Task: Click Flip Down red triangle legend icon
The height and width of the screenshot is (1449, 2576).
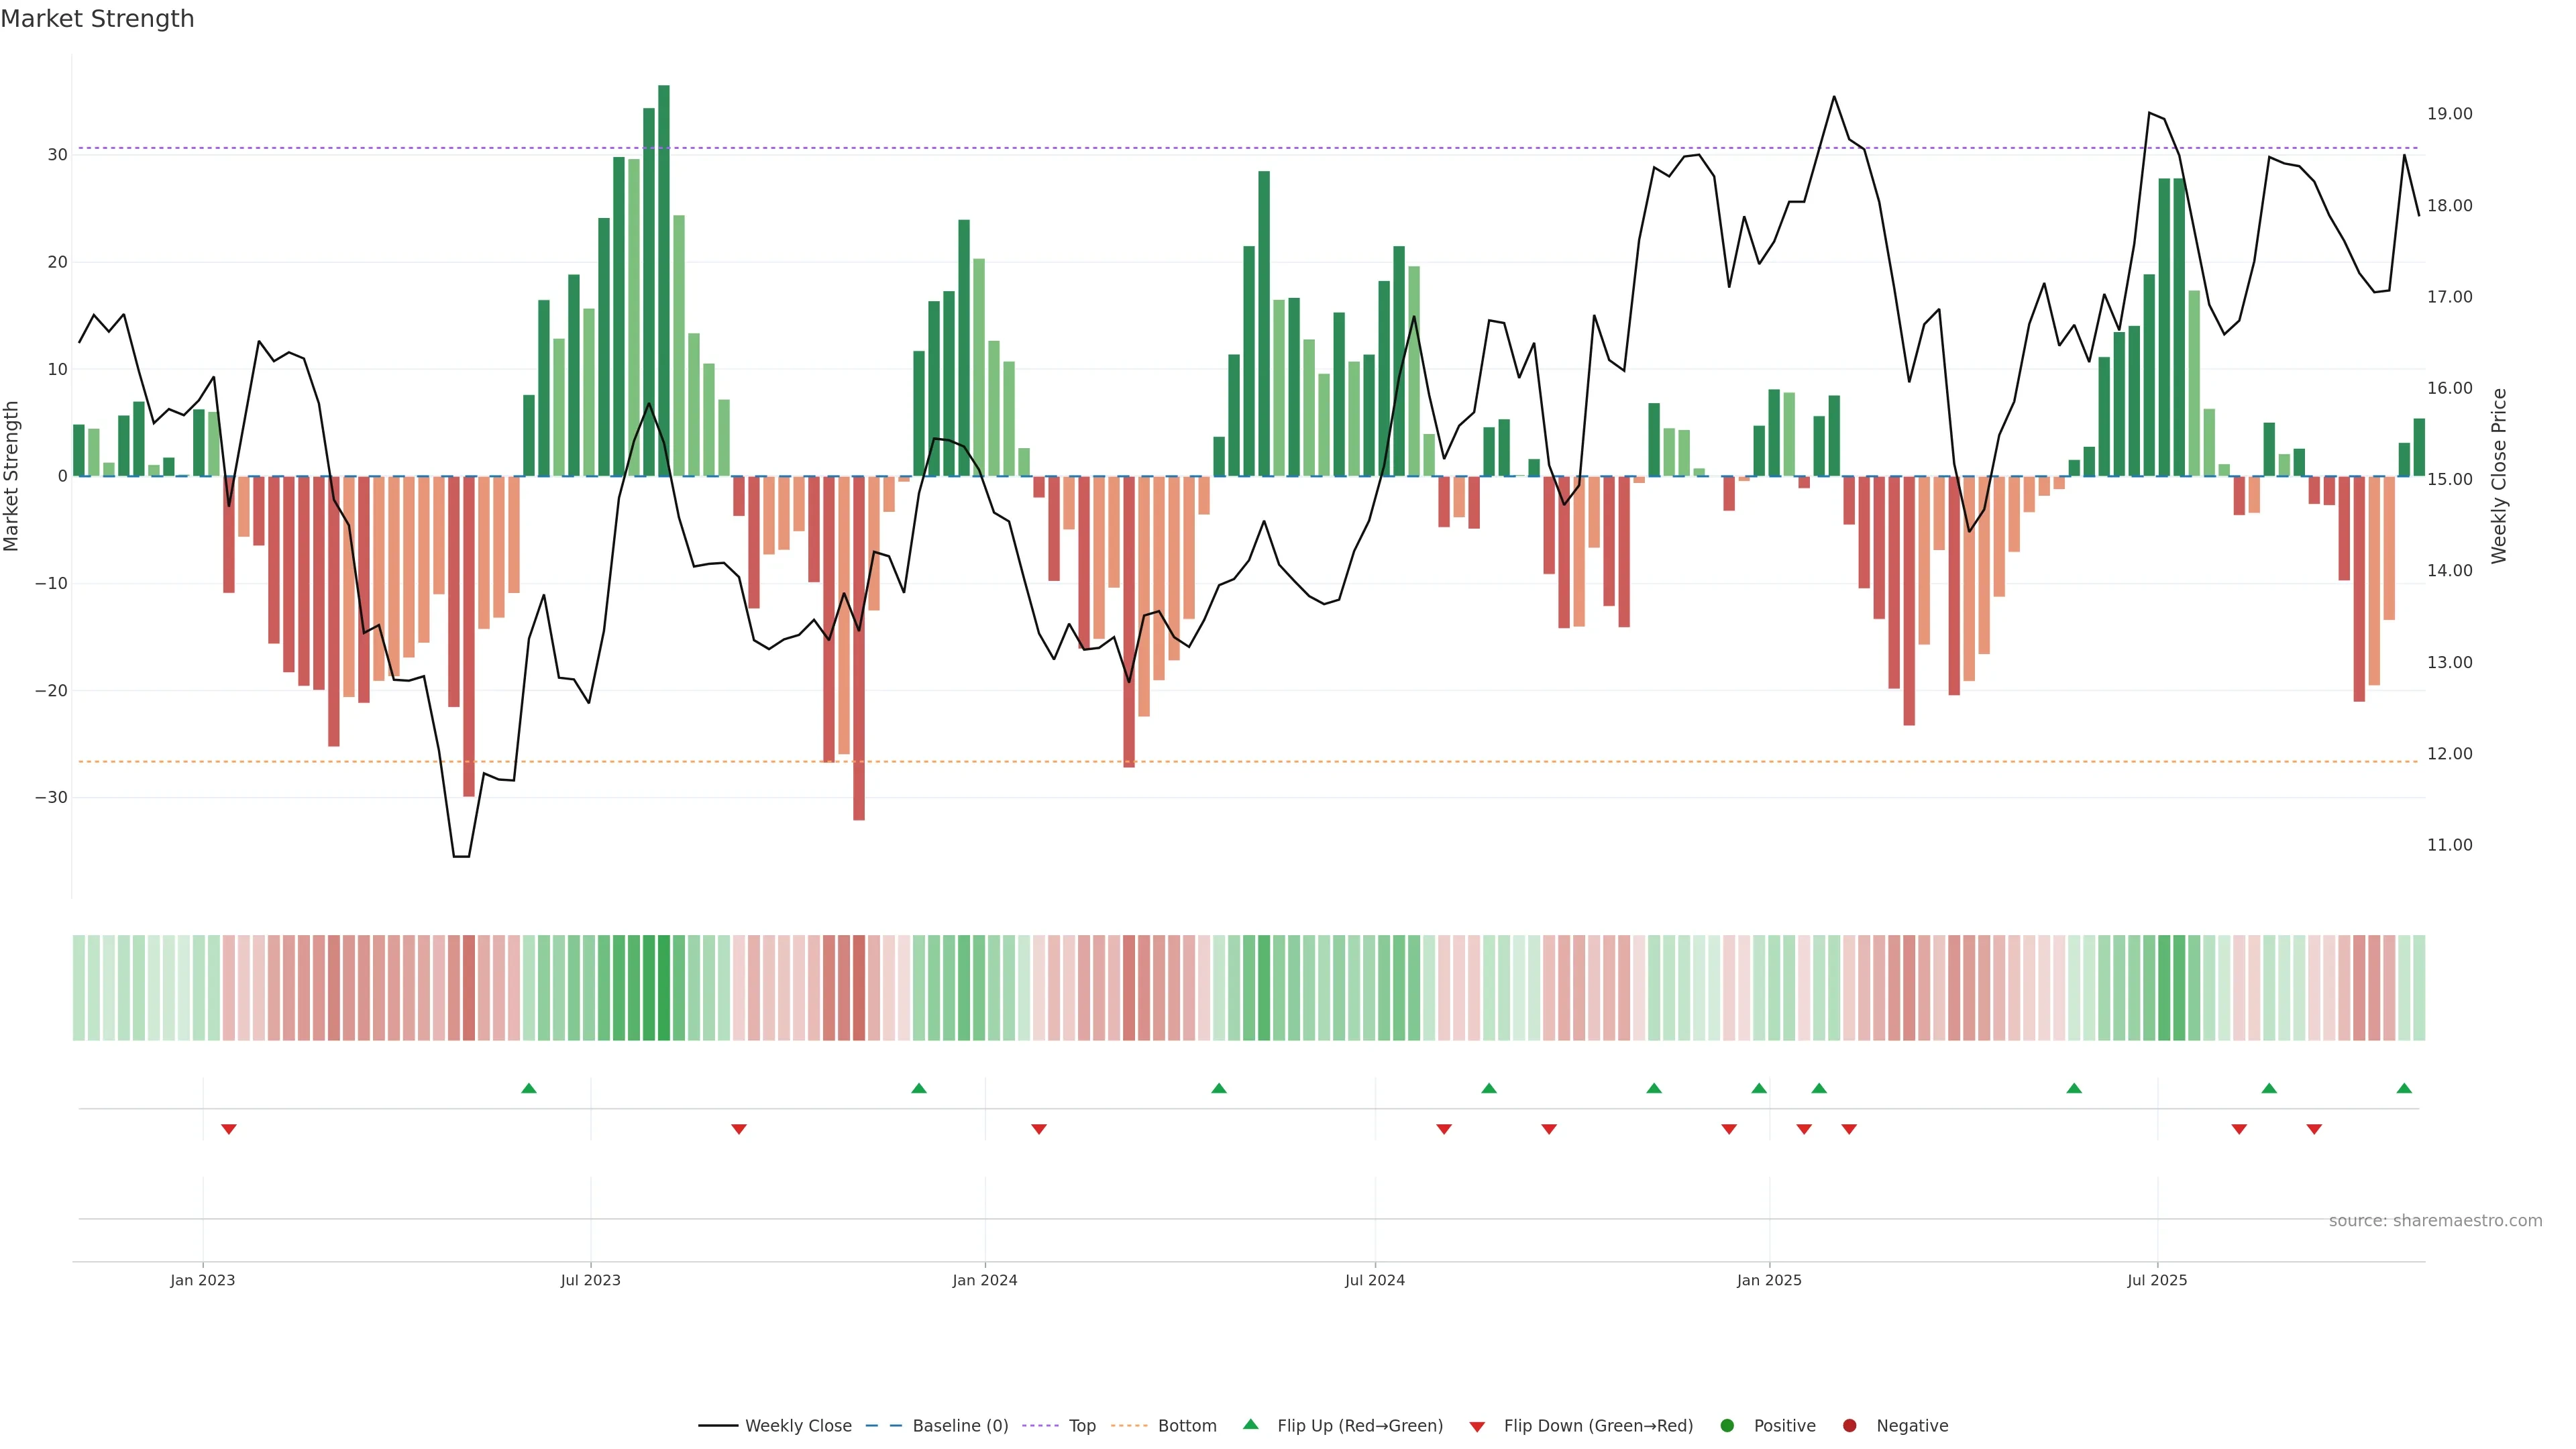Action: 1477,1427
